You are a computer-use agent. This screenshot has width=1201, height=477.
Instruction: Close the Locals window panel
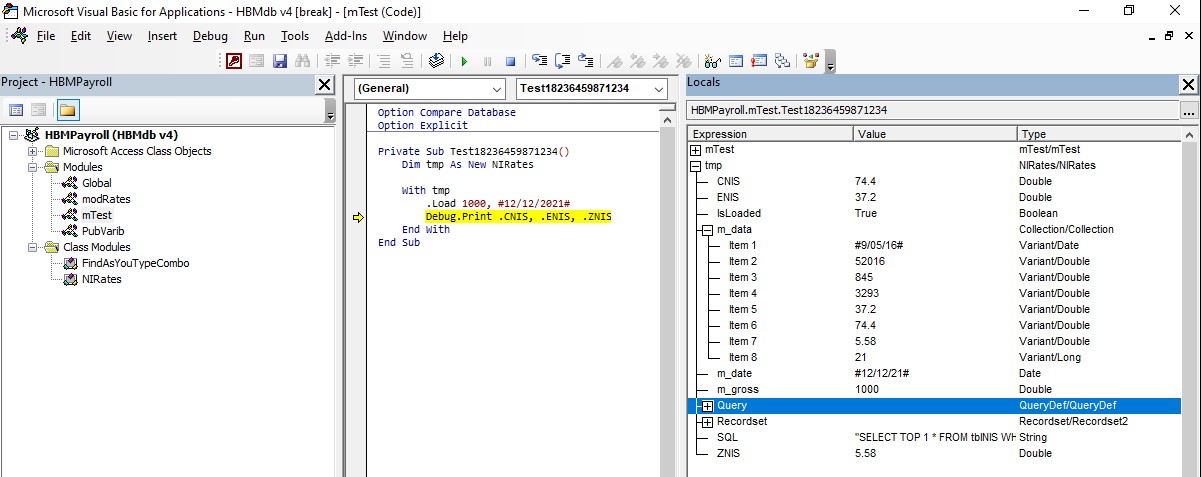1188,85
